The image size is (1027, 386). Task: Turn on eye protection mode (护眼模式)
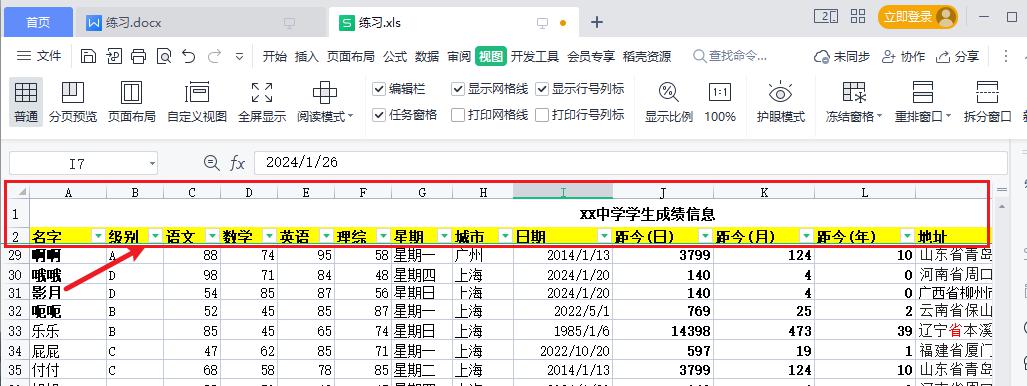click(x=780, y=102)
